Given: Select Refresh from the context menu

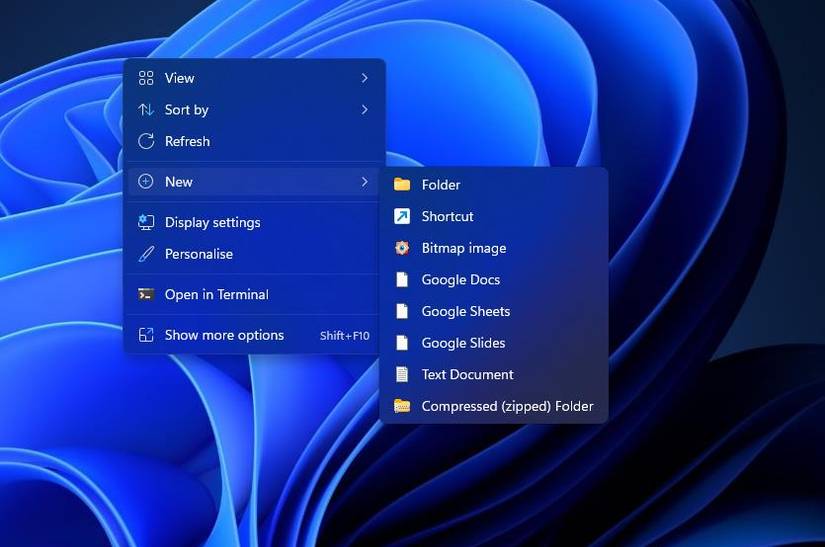Looking at the screenshot, I should [254, 141].
